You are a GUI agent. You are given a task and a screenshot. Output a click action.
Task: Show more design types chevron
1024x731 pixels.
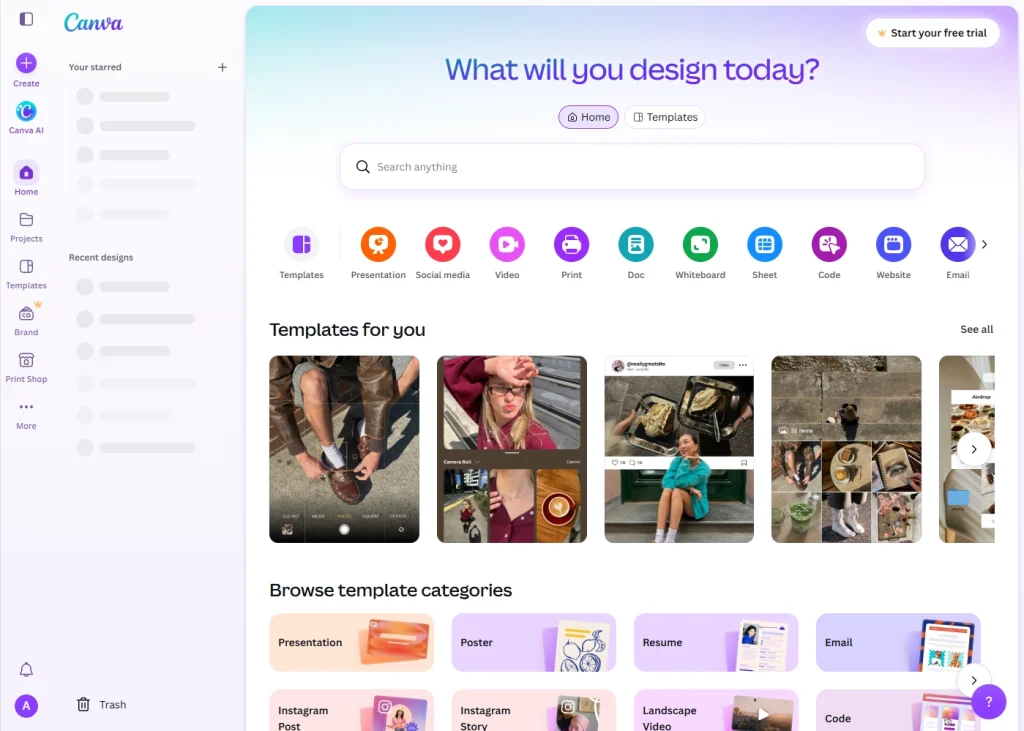coord(984,244)
